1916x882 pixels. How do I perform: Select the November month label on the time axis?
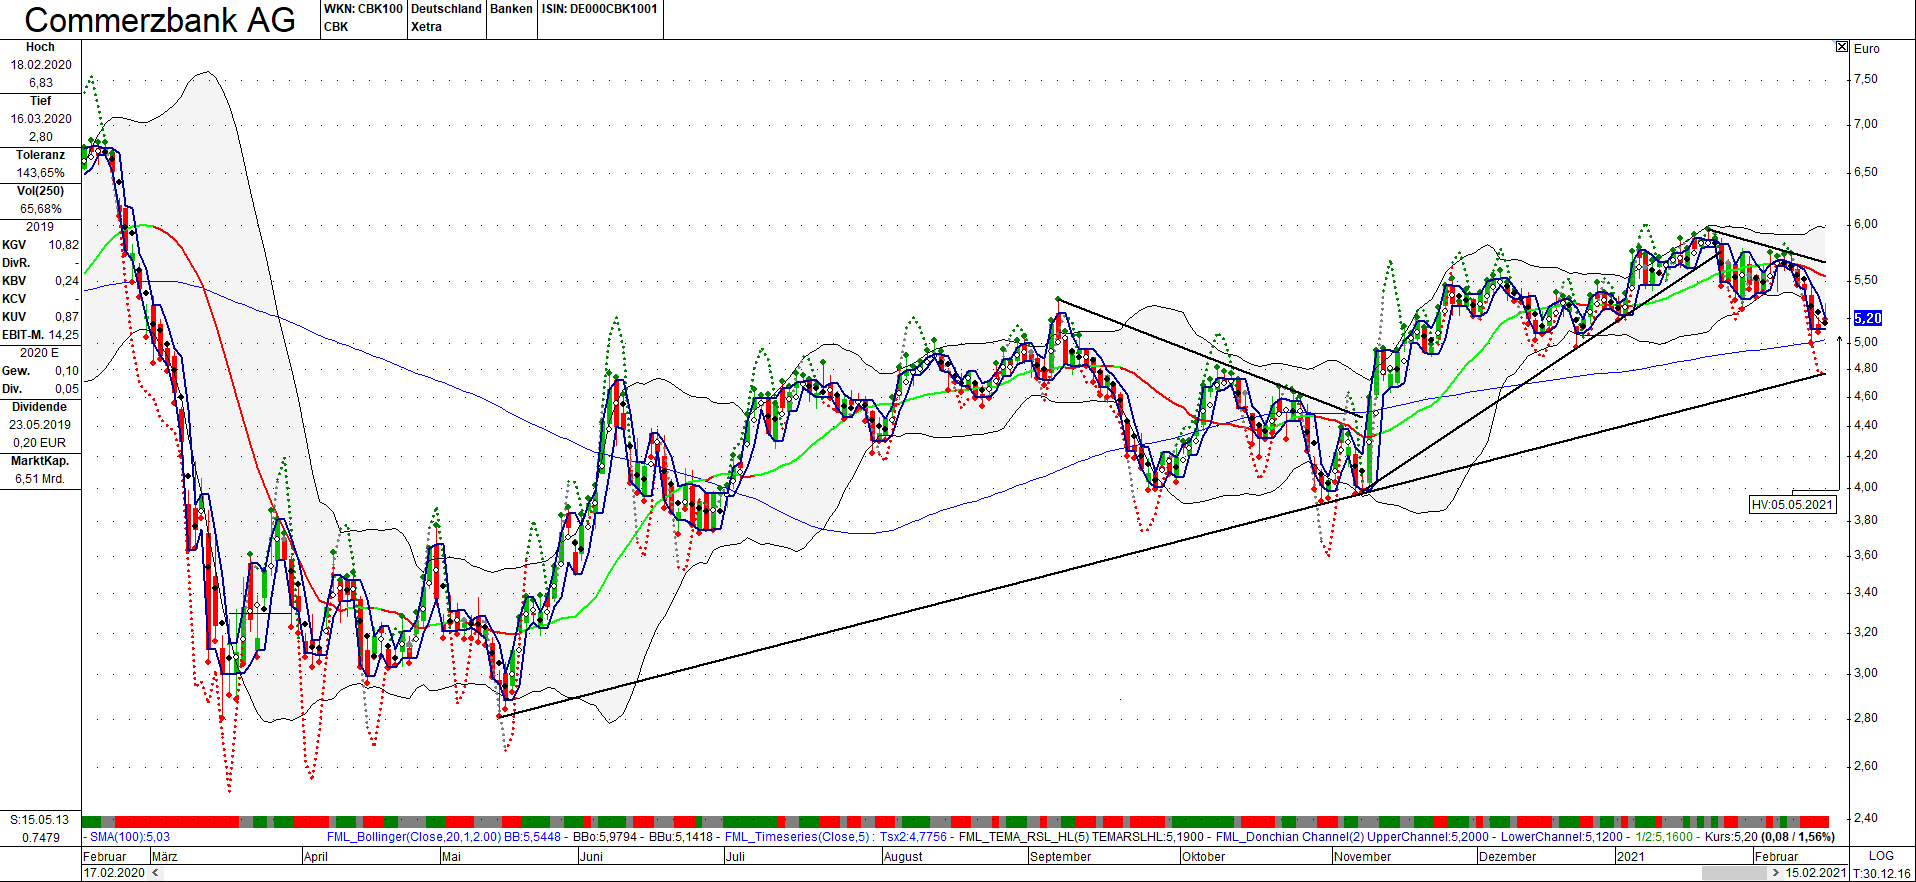pos(1363,857)
